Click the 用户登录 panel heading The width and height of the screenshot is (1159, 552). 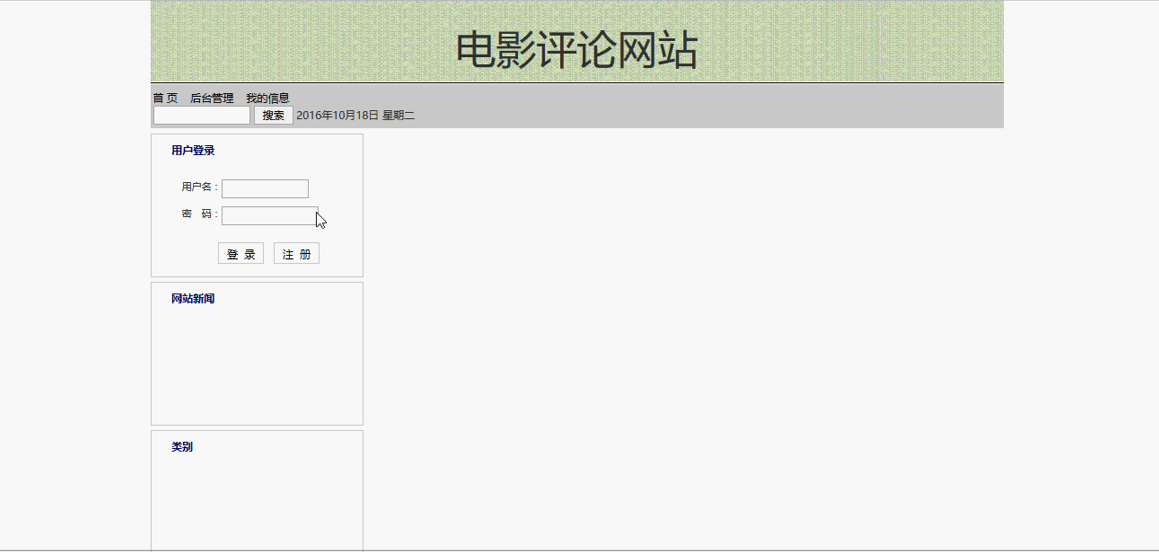(x=193, y=150)
